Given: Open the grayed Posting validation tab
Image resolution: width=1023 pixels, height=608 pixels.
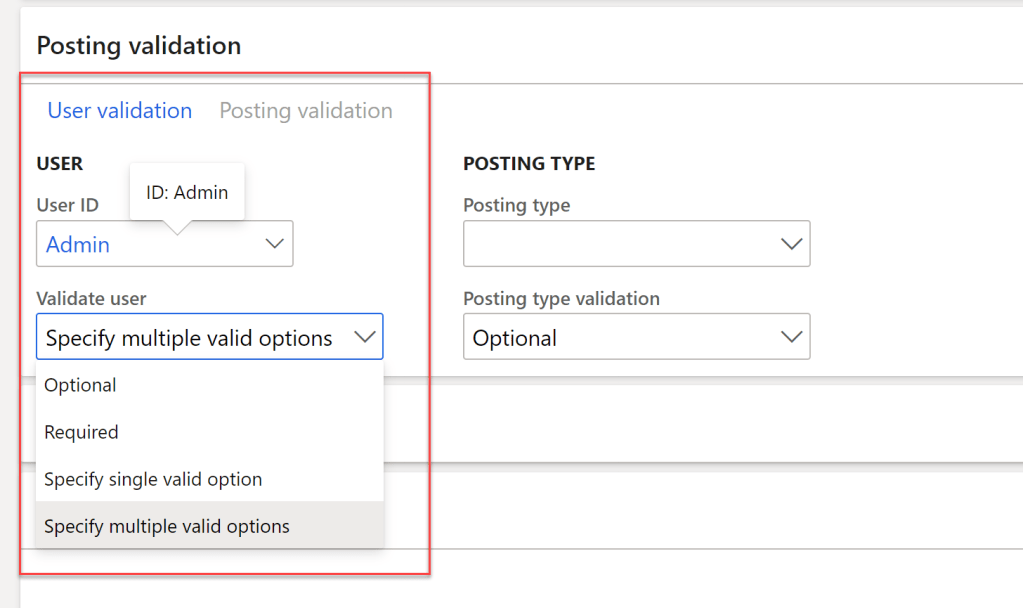Looking at the screenshot, I should click(x=306, y=111).
